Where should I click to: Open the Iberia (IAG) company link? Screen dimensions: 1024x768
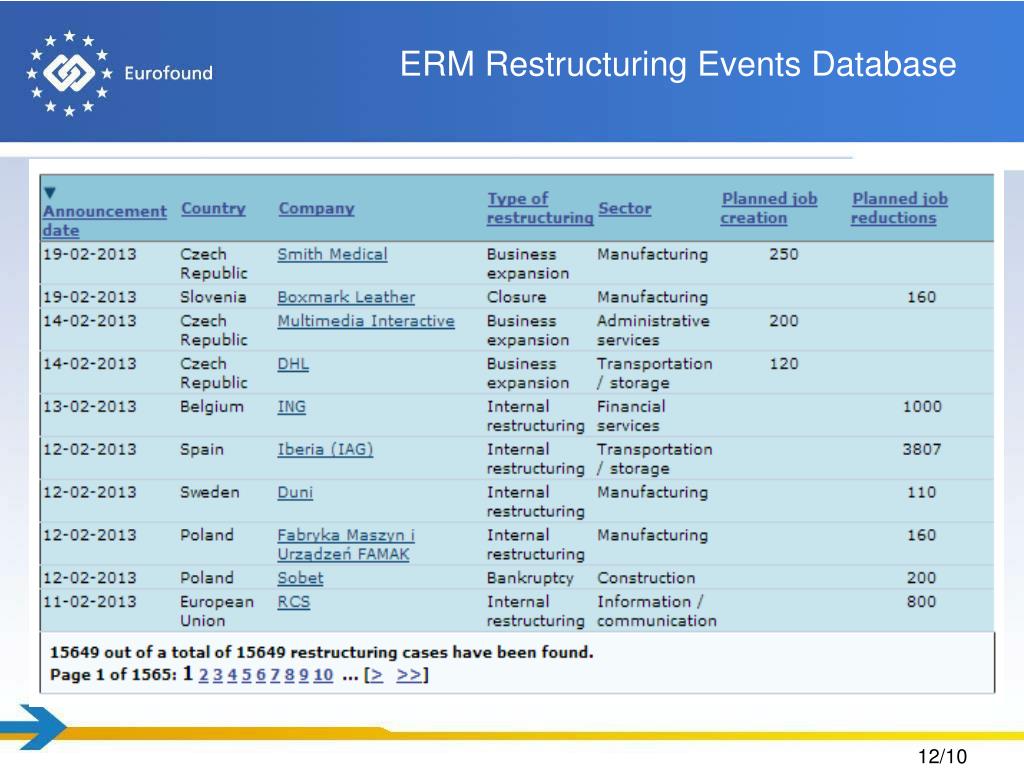[x=325, y=449]
